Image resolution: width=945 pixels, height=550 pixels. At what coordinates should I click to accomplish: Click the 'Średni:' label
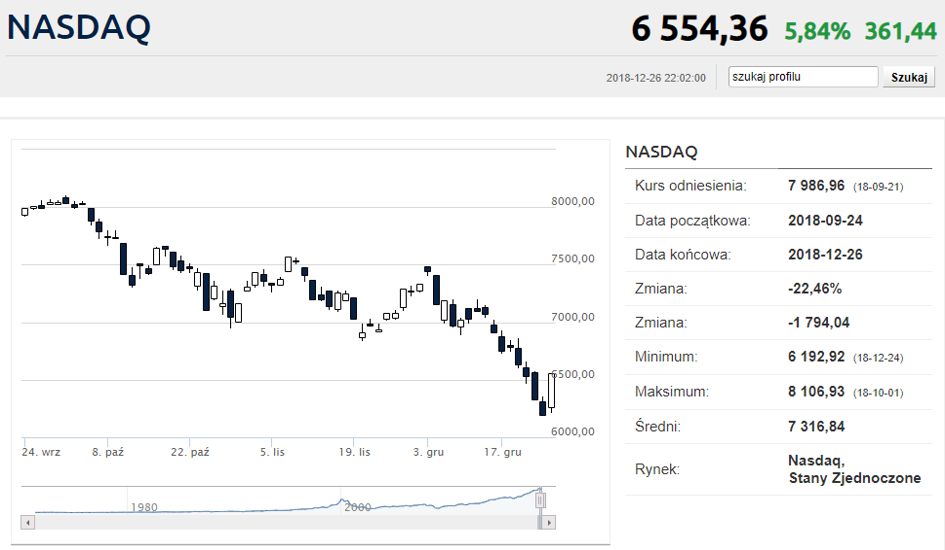click(x=658, y=427)
